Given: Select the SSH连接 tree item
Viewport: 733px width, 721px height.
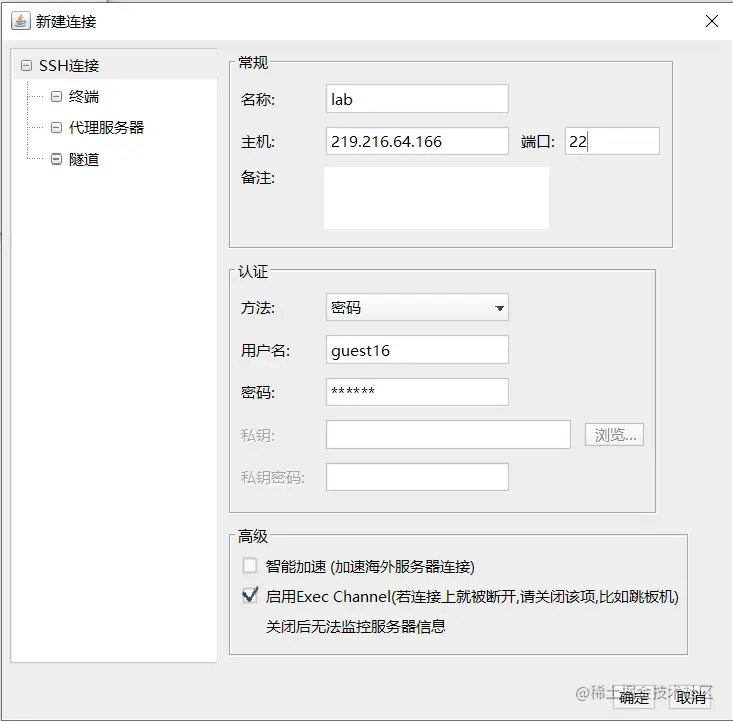Looking at the screenshot, I should click(69, 65).
